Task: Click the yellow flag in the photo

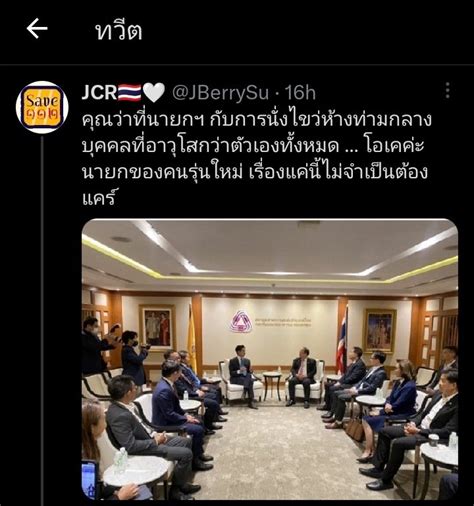Action: click(x=192, y=337)
